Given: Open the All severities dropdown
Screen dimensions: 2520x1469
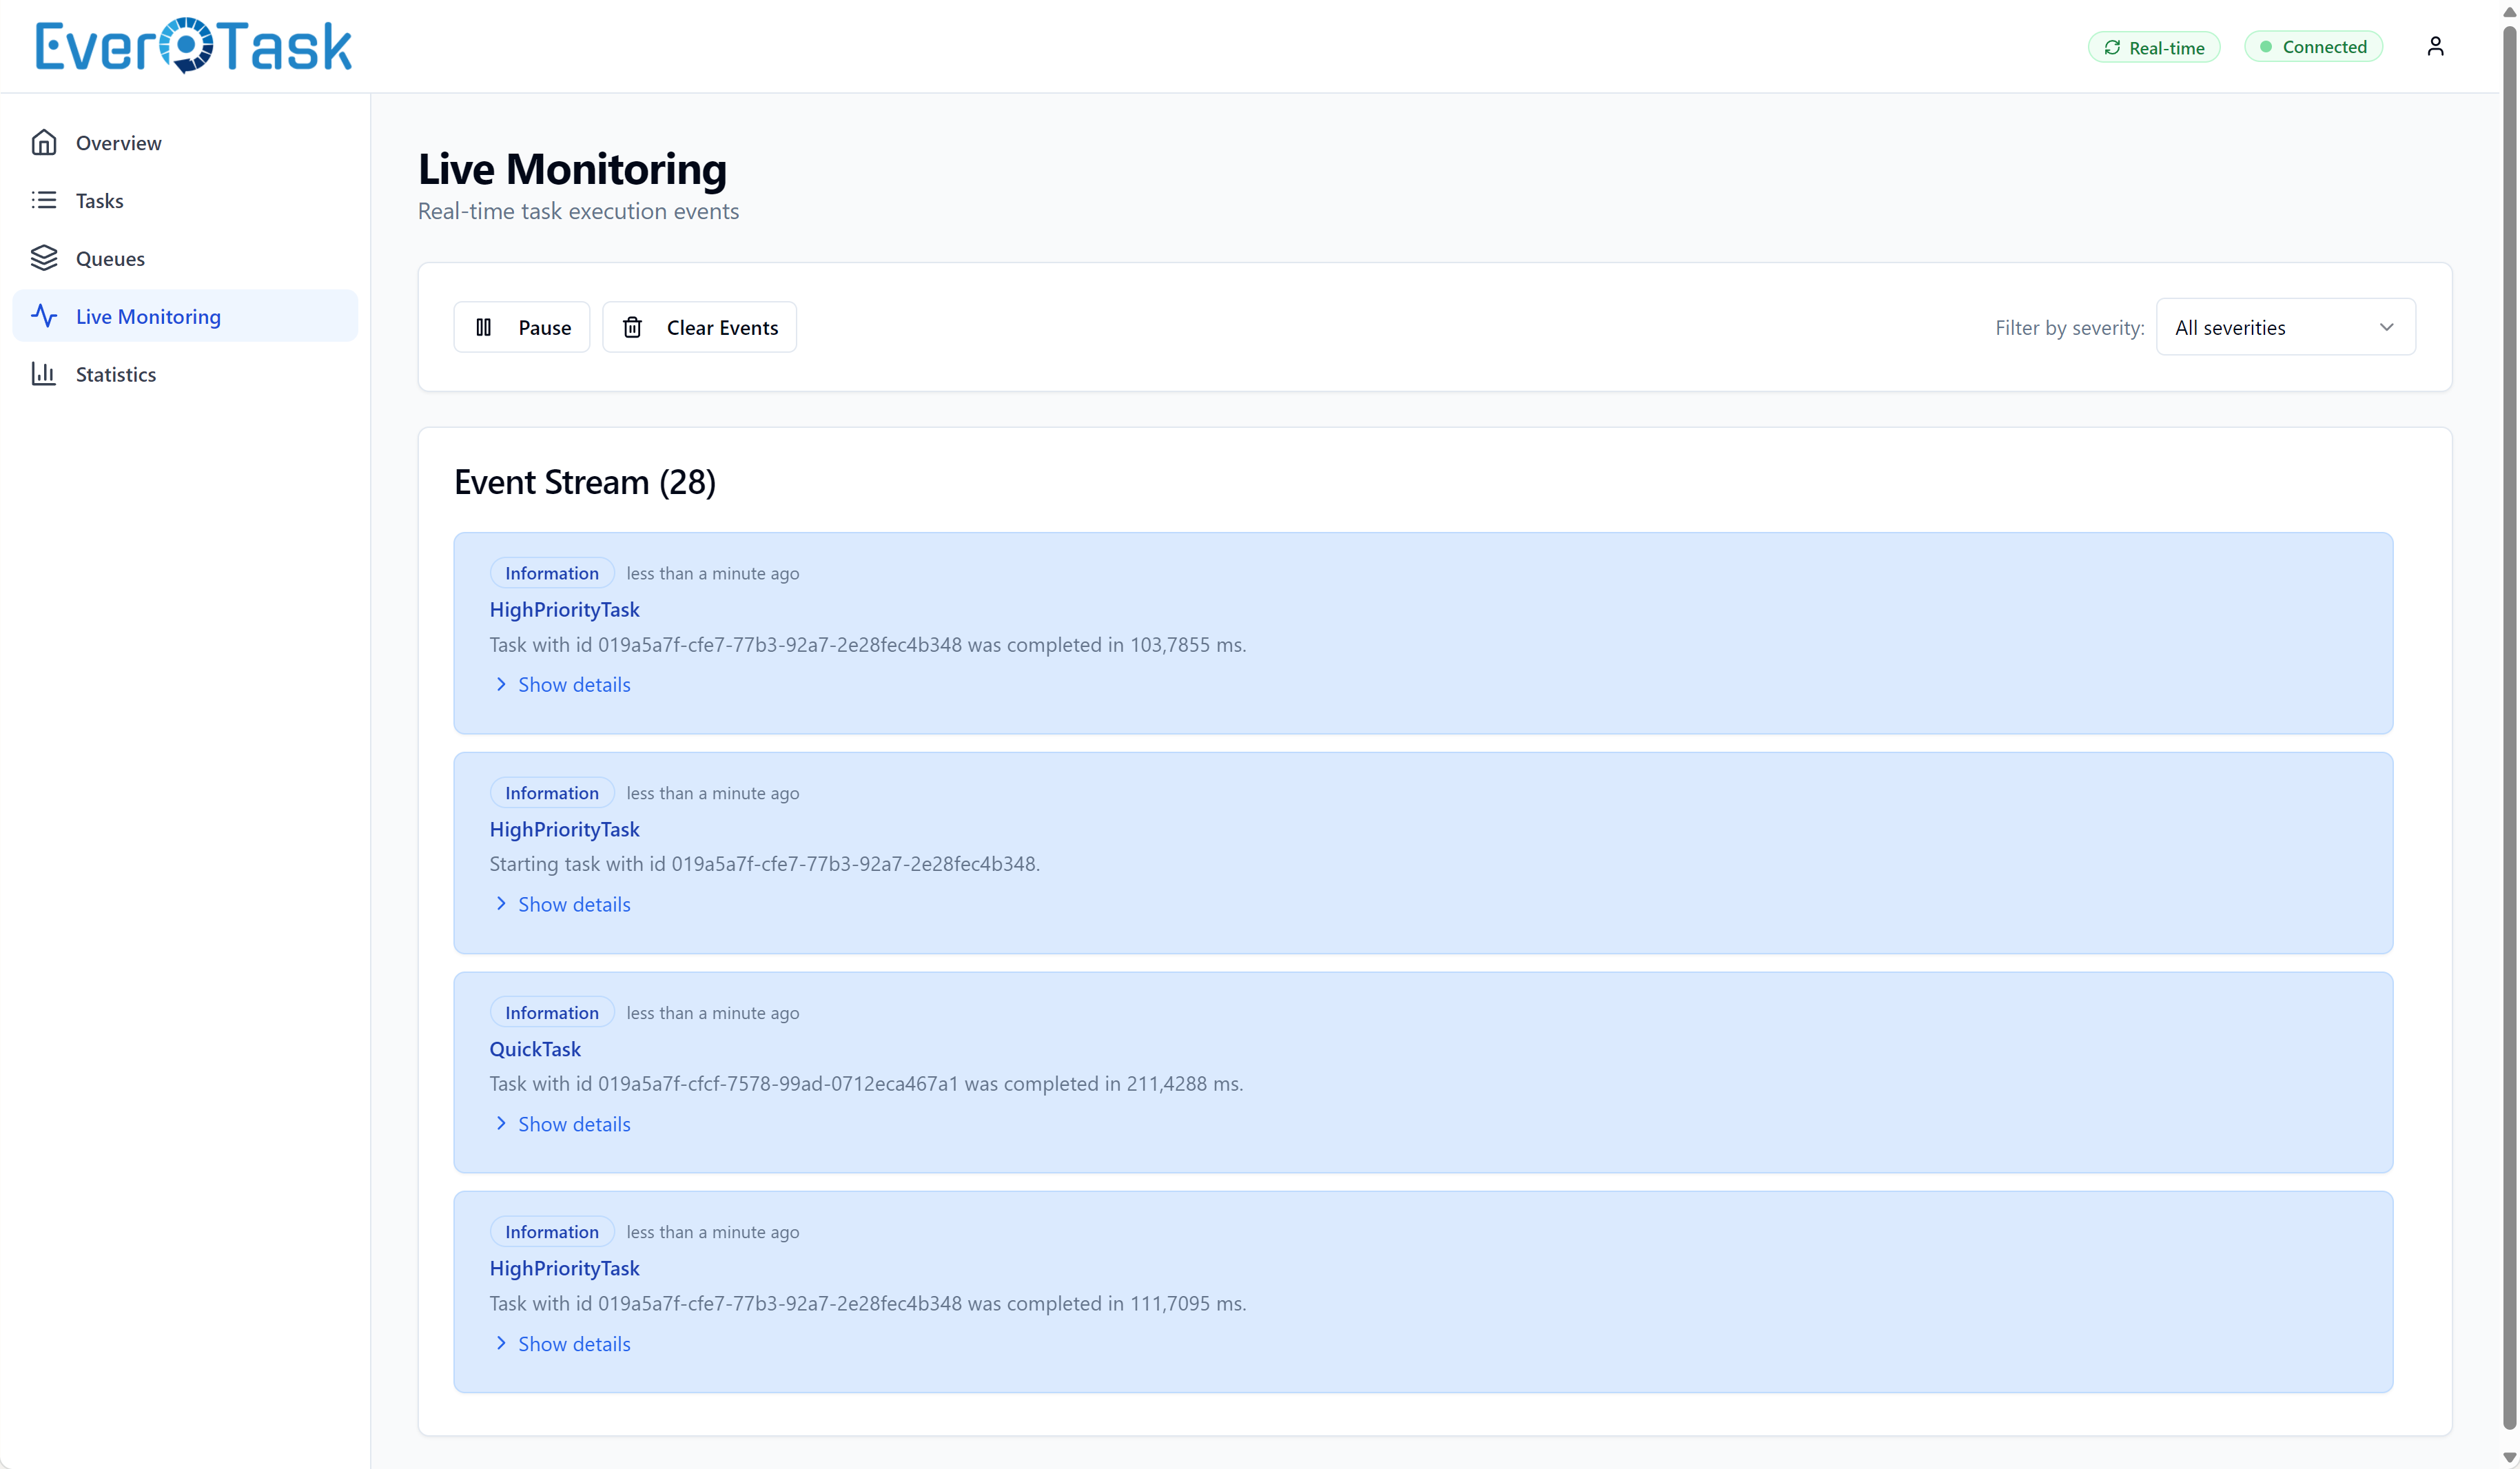Looking at the screenshot, I should coord(2285,328).
